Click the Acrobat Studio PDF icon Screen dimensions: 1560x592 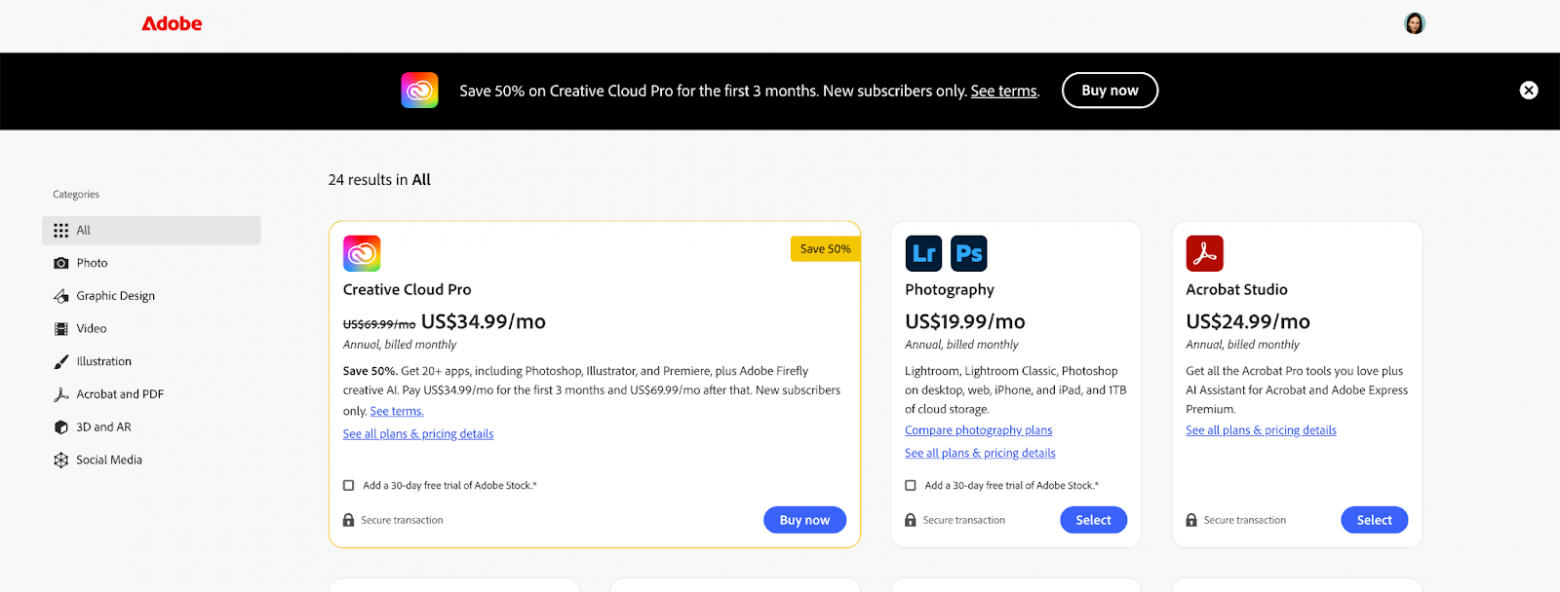[x=1204, y=253]
